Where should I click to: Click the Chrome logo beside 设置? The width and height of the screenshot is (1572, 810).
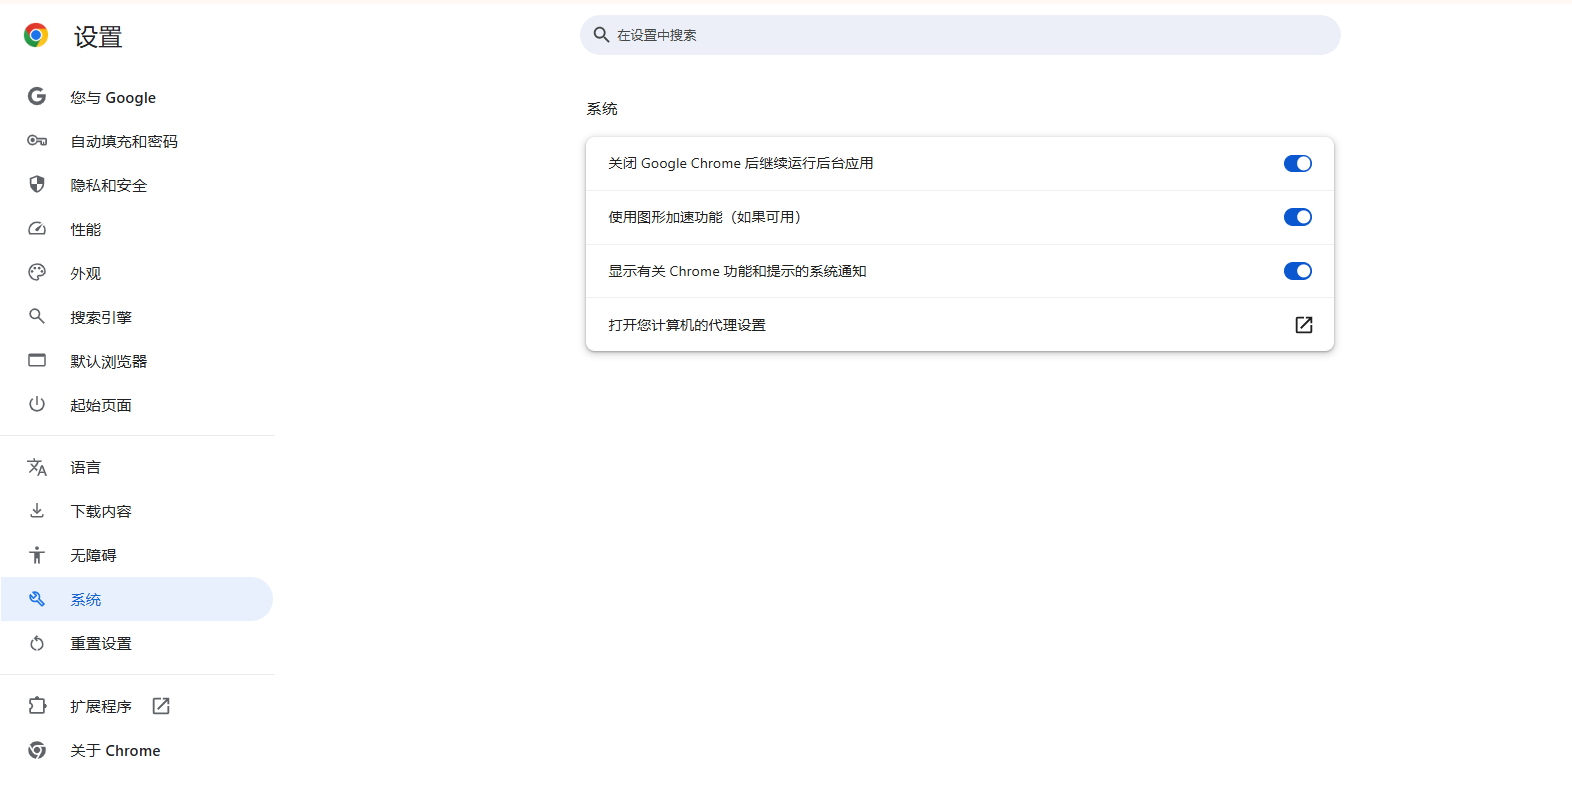(x=36, y=36)
